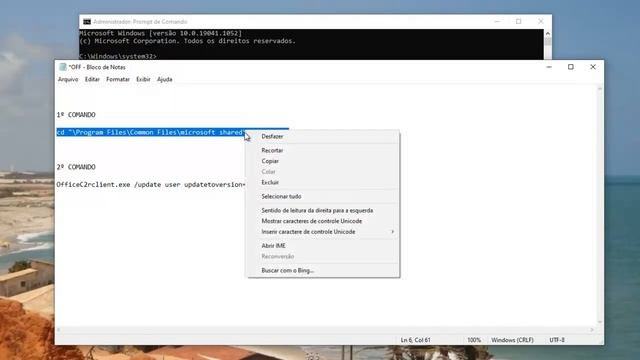Screen dimensions: 640x360
Task: Choose Abrir IME in the context menu
Action: pos(323,245)
